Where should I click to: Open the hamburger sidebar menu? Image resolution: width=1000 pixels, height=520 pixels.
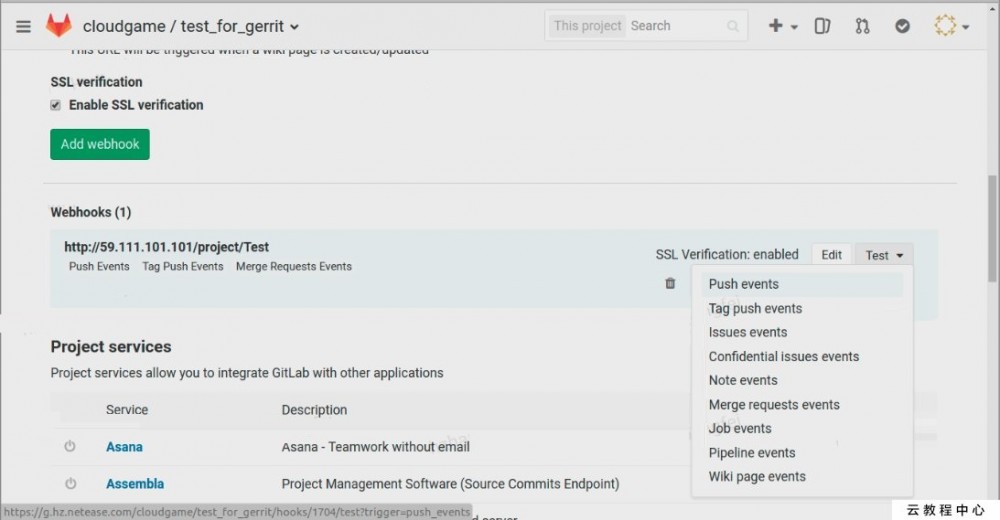24,26
